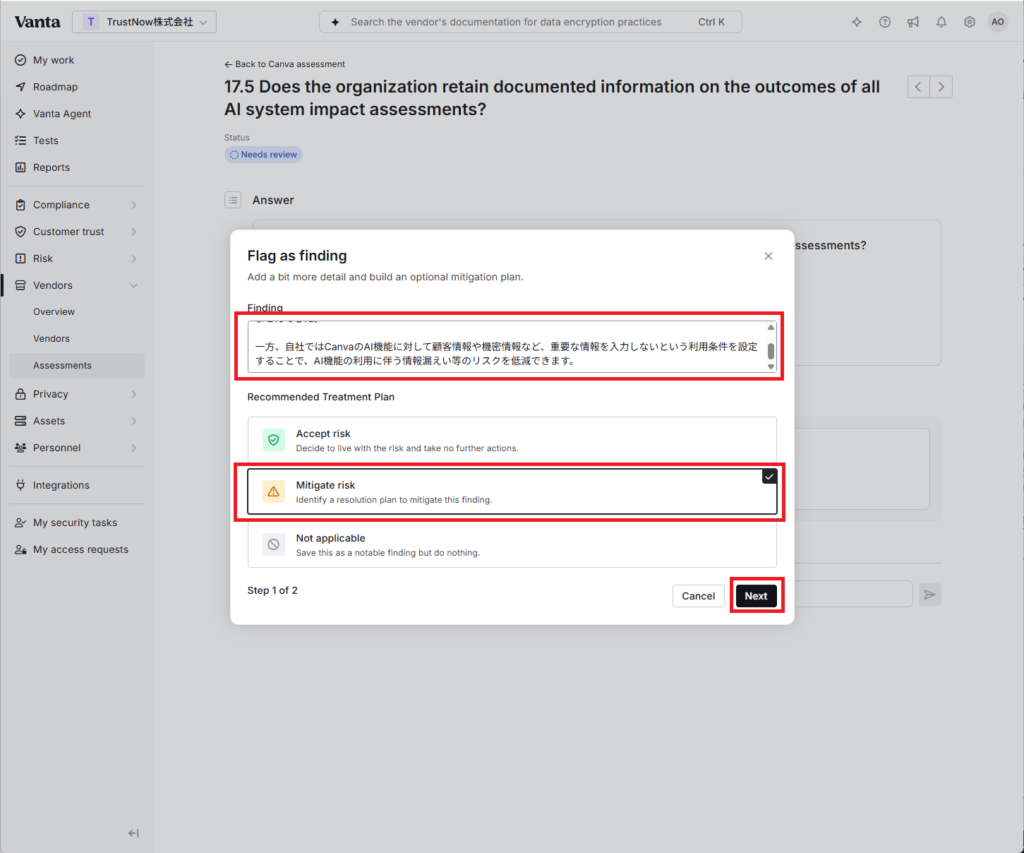1024x853 pixels.
Task: Choose the Not applicable option
Action: 512,545
